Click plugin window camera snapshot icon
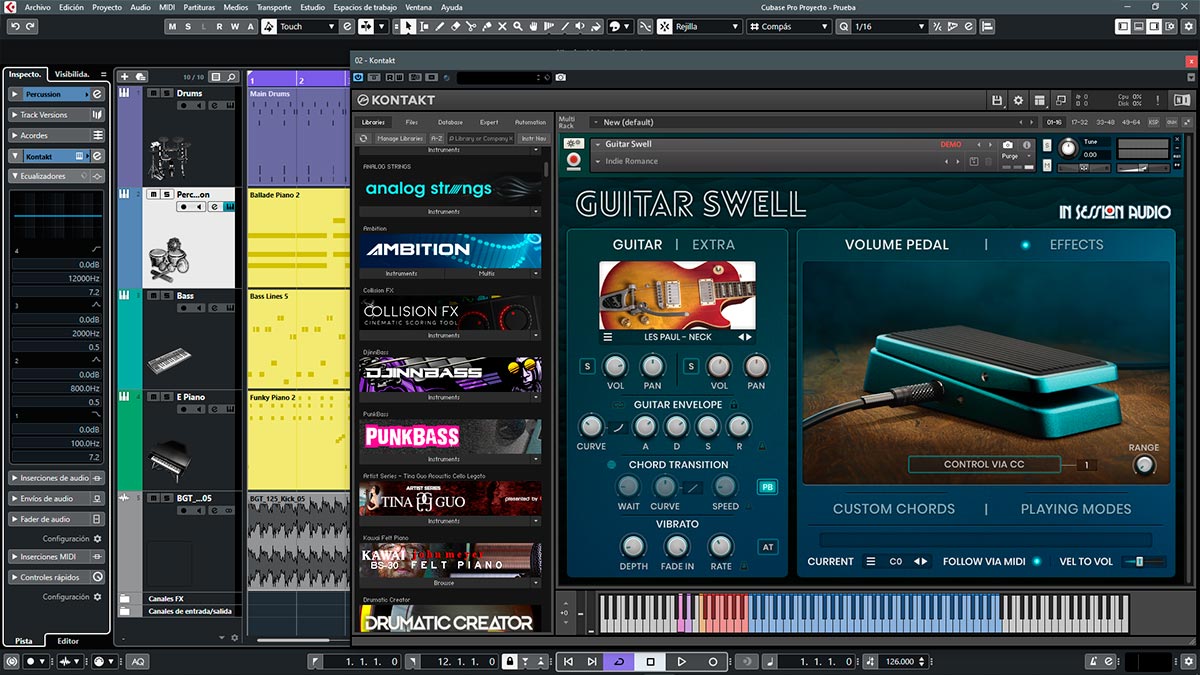The image size is (1200, 675). coord(561,77)
